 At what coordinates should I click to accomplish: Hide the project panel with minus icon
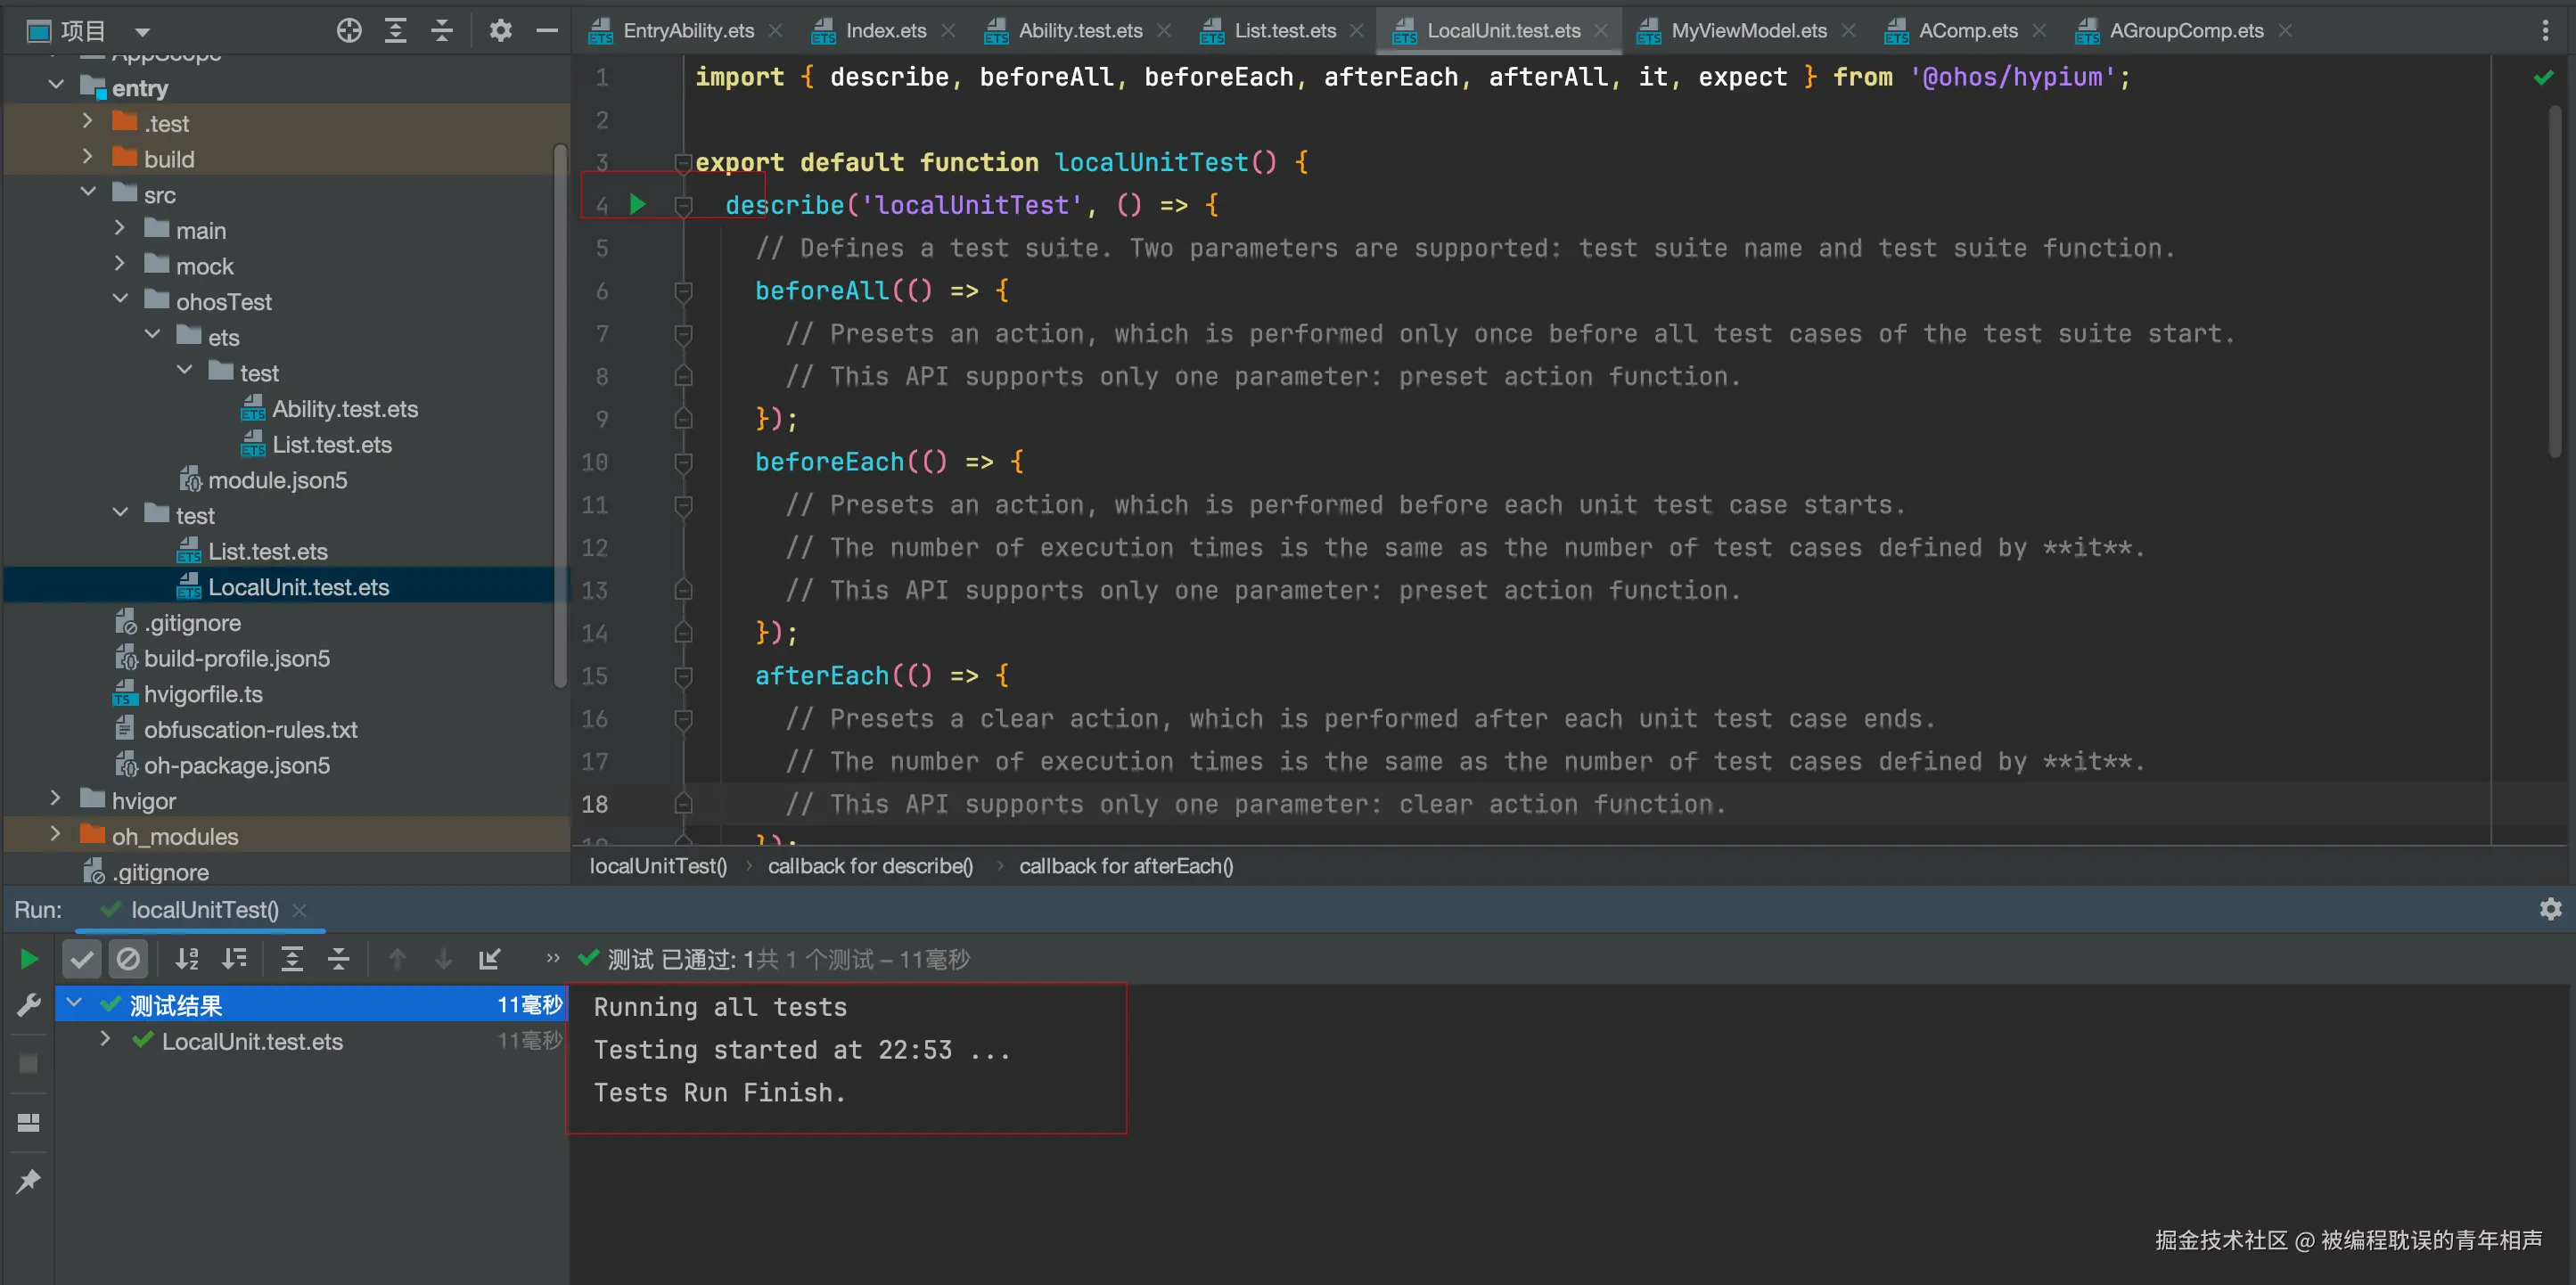[x=547, y=31]
